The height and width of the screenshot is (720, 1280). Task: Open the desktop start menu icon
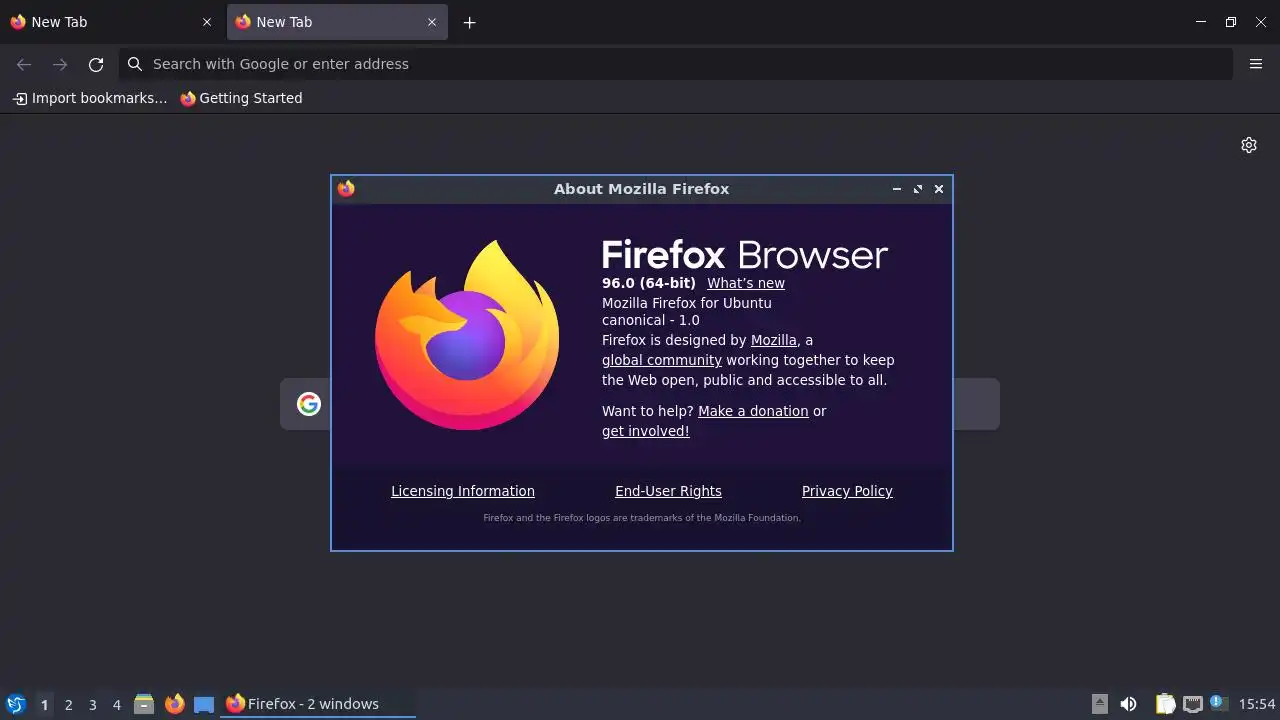click(x=16, y=704)
